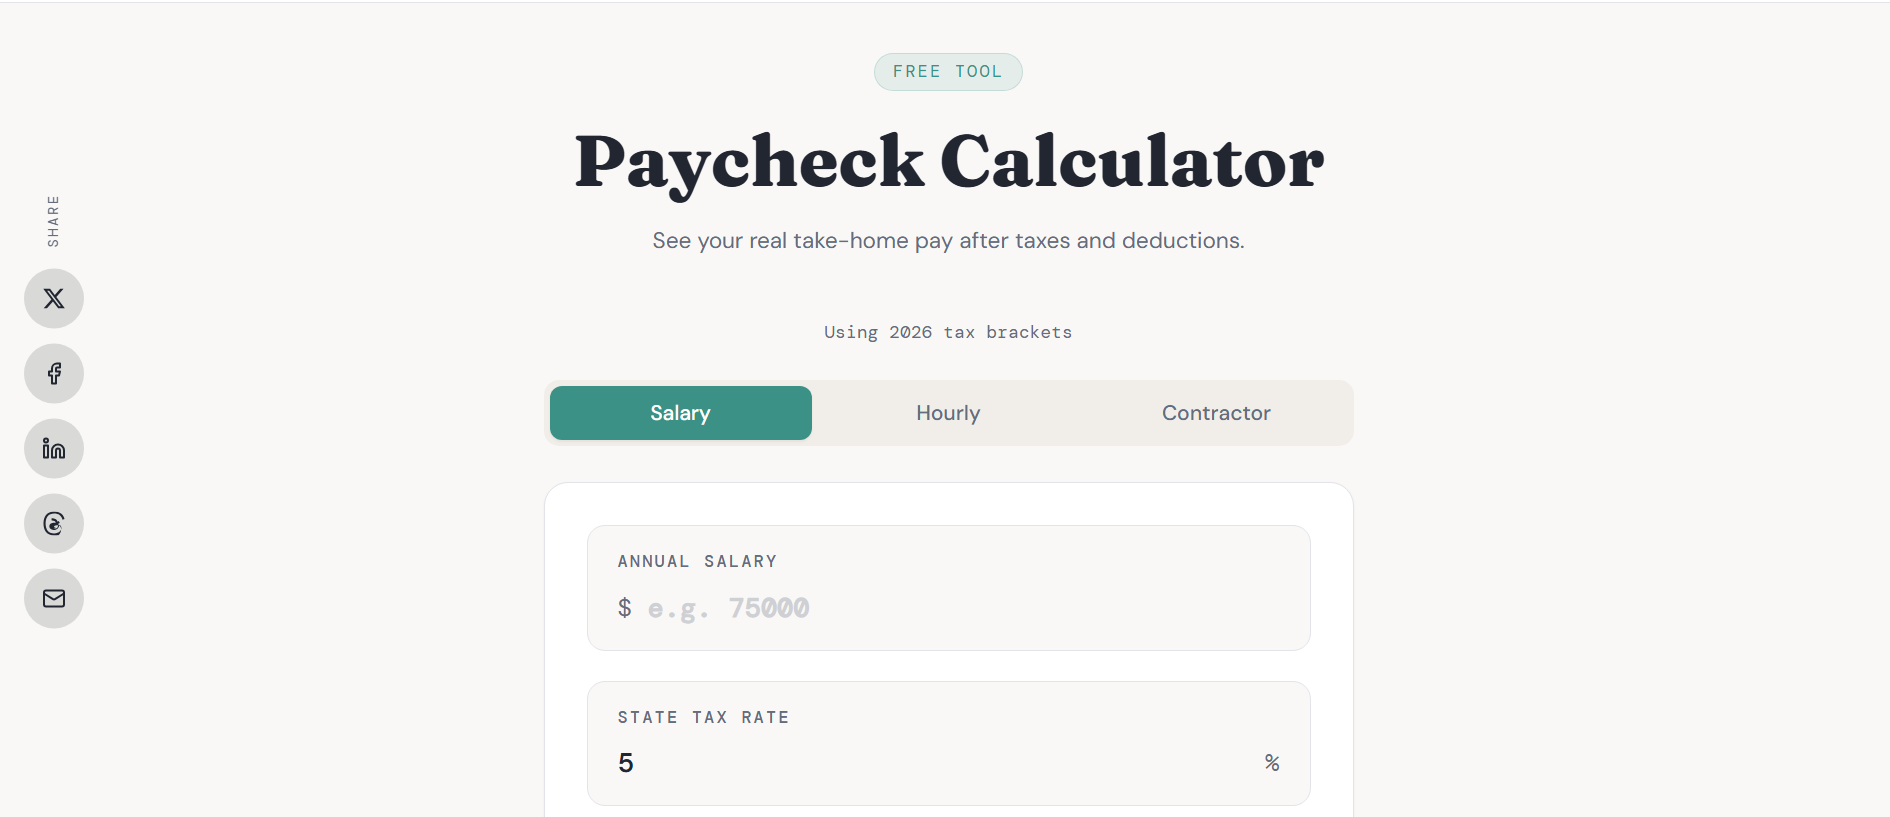Open the LinkedIn sharing option

[53, 448]
